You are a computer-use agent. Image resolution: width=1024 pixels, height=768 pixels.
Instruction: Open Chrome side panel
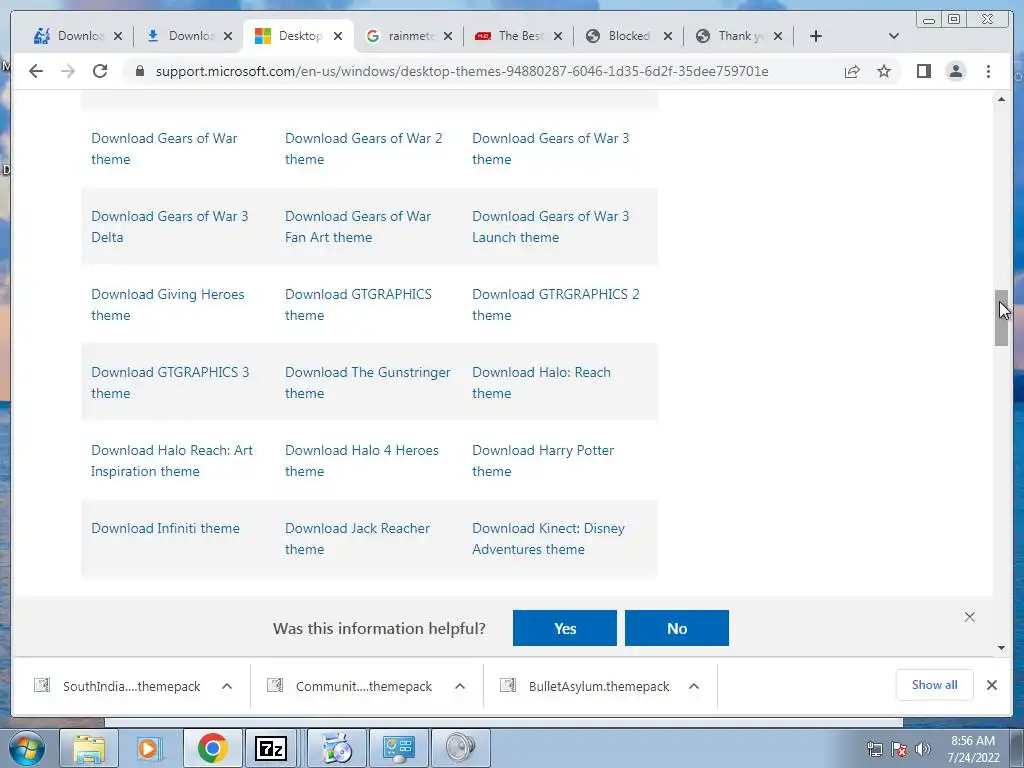click(x=923, y=71)
